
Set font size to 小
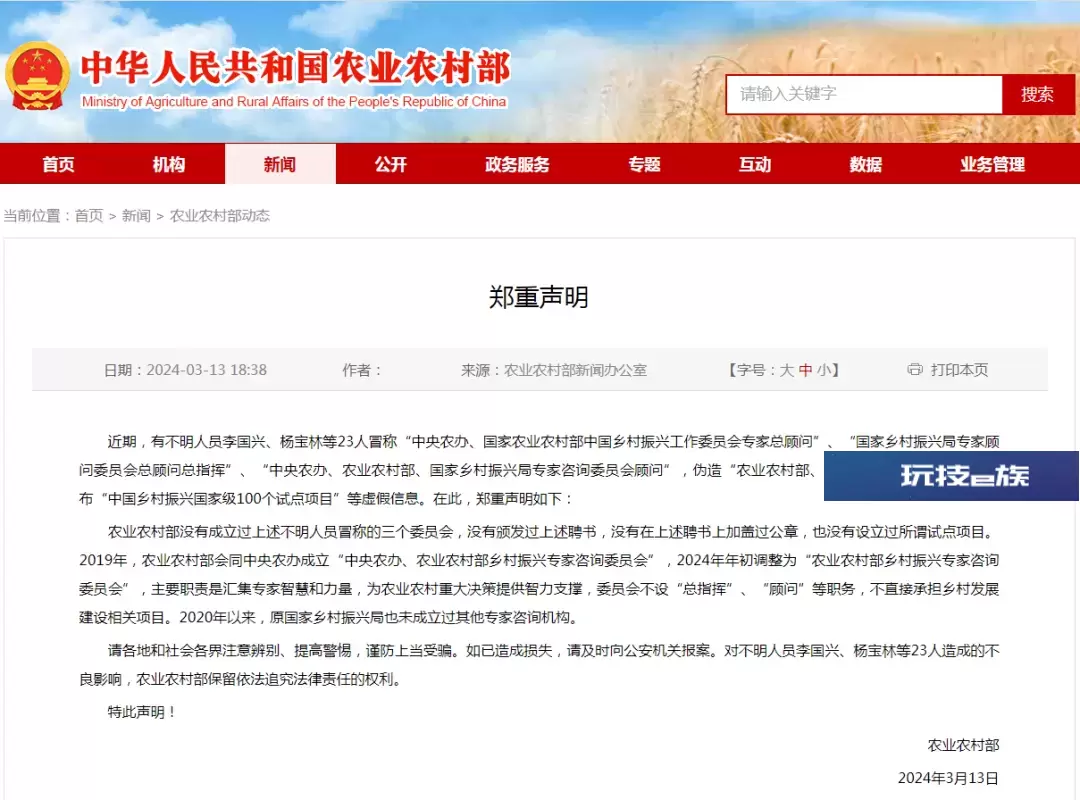pos(824,370)
